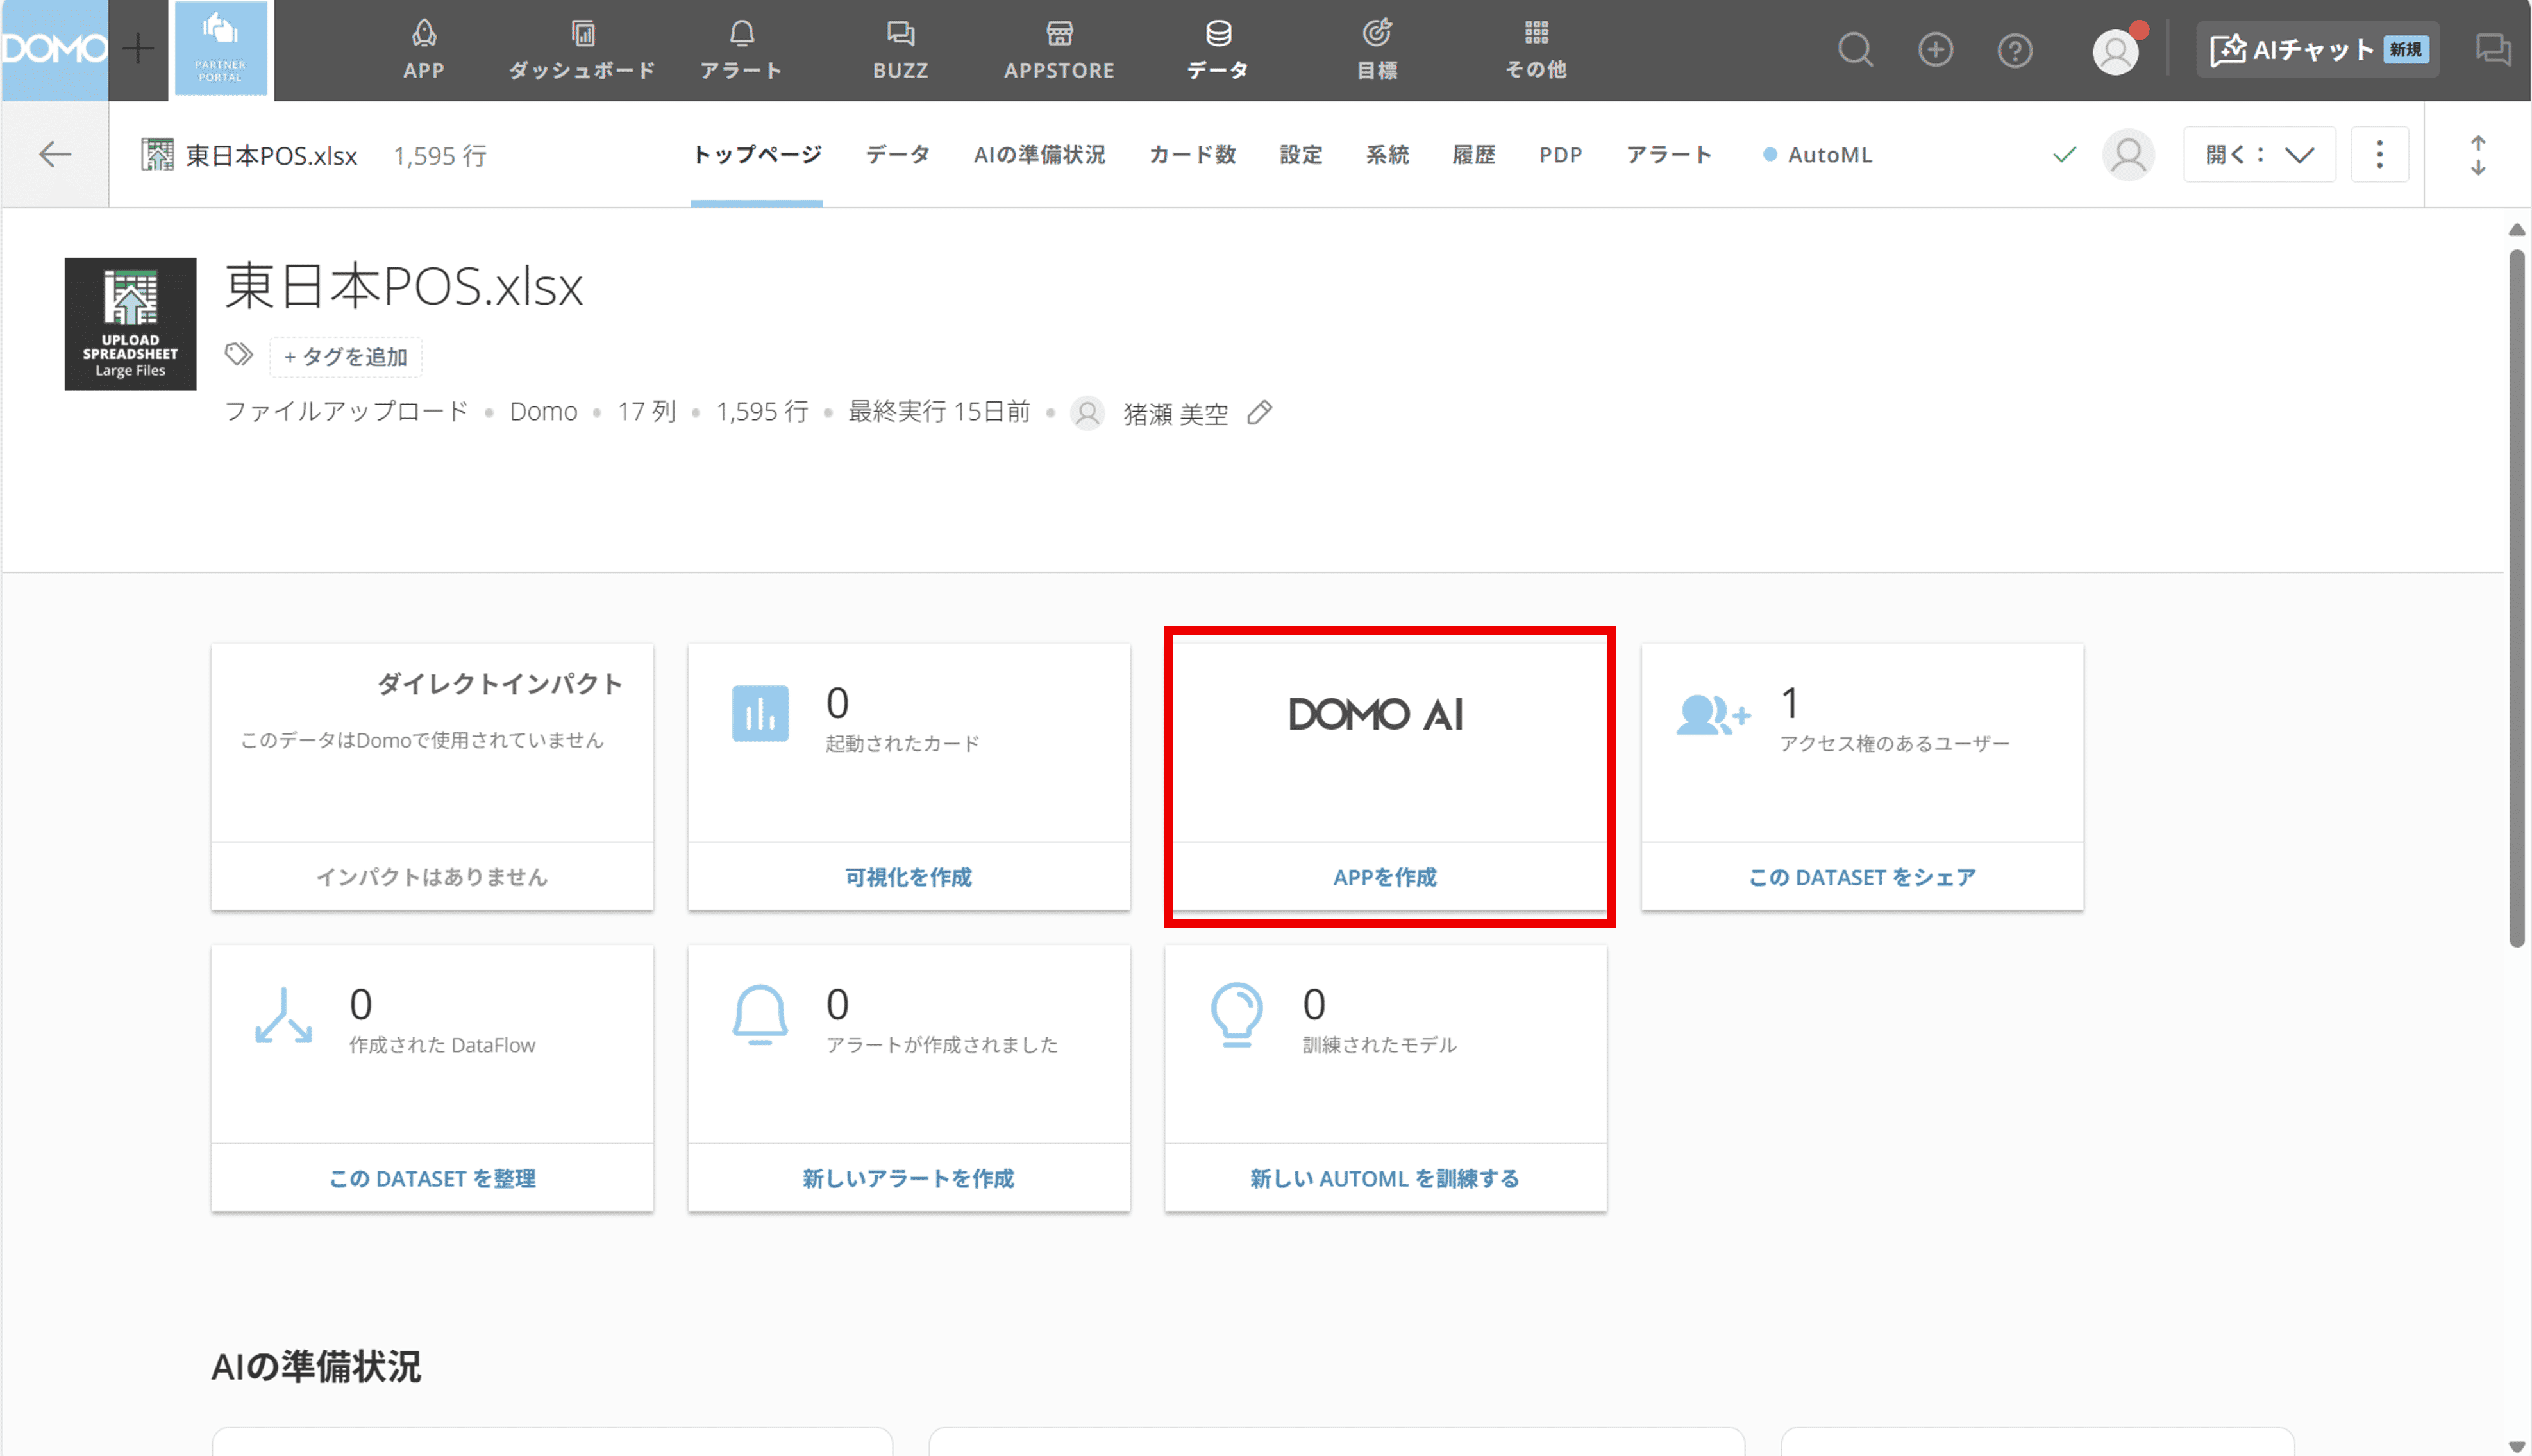The height and width of the screenshot is (1456, 2532).
Task: Click the タグを追加 field
Action: [x=346, y=357]
